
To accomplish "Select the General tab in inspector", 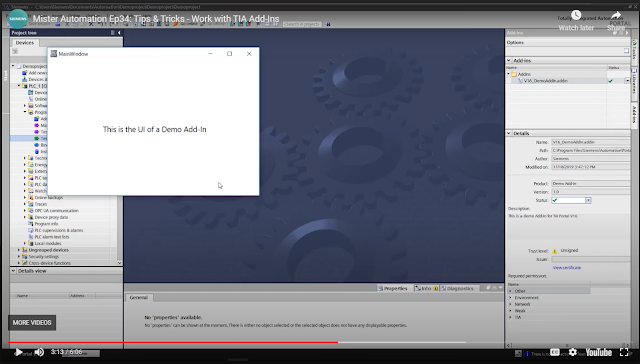I will [x=139, y=297].
